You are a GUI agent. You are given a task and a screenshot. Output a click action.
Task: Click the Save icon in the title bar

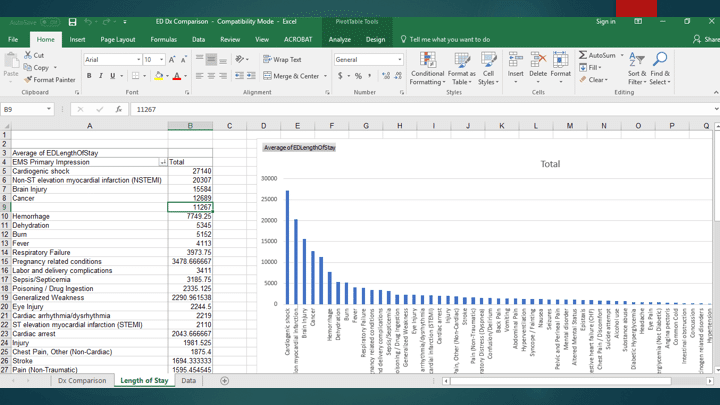[x=72, y=21]
